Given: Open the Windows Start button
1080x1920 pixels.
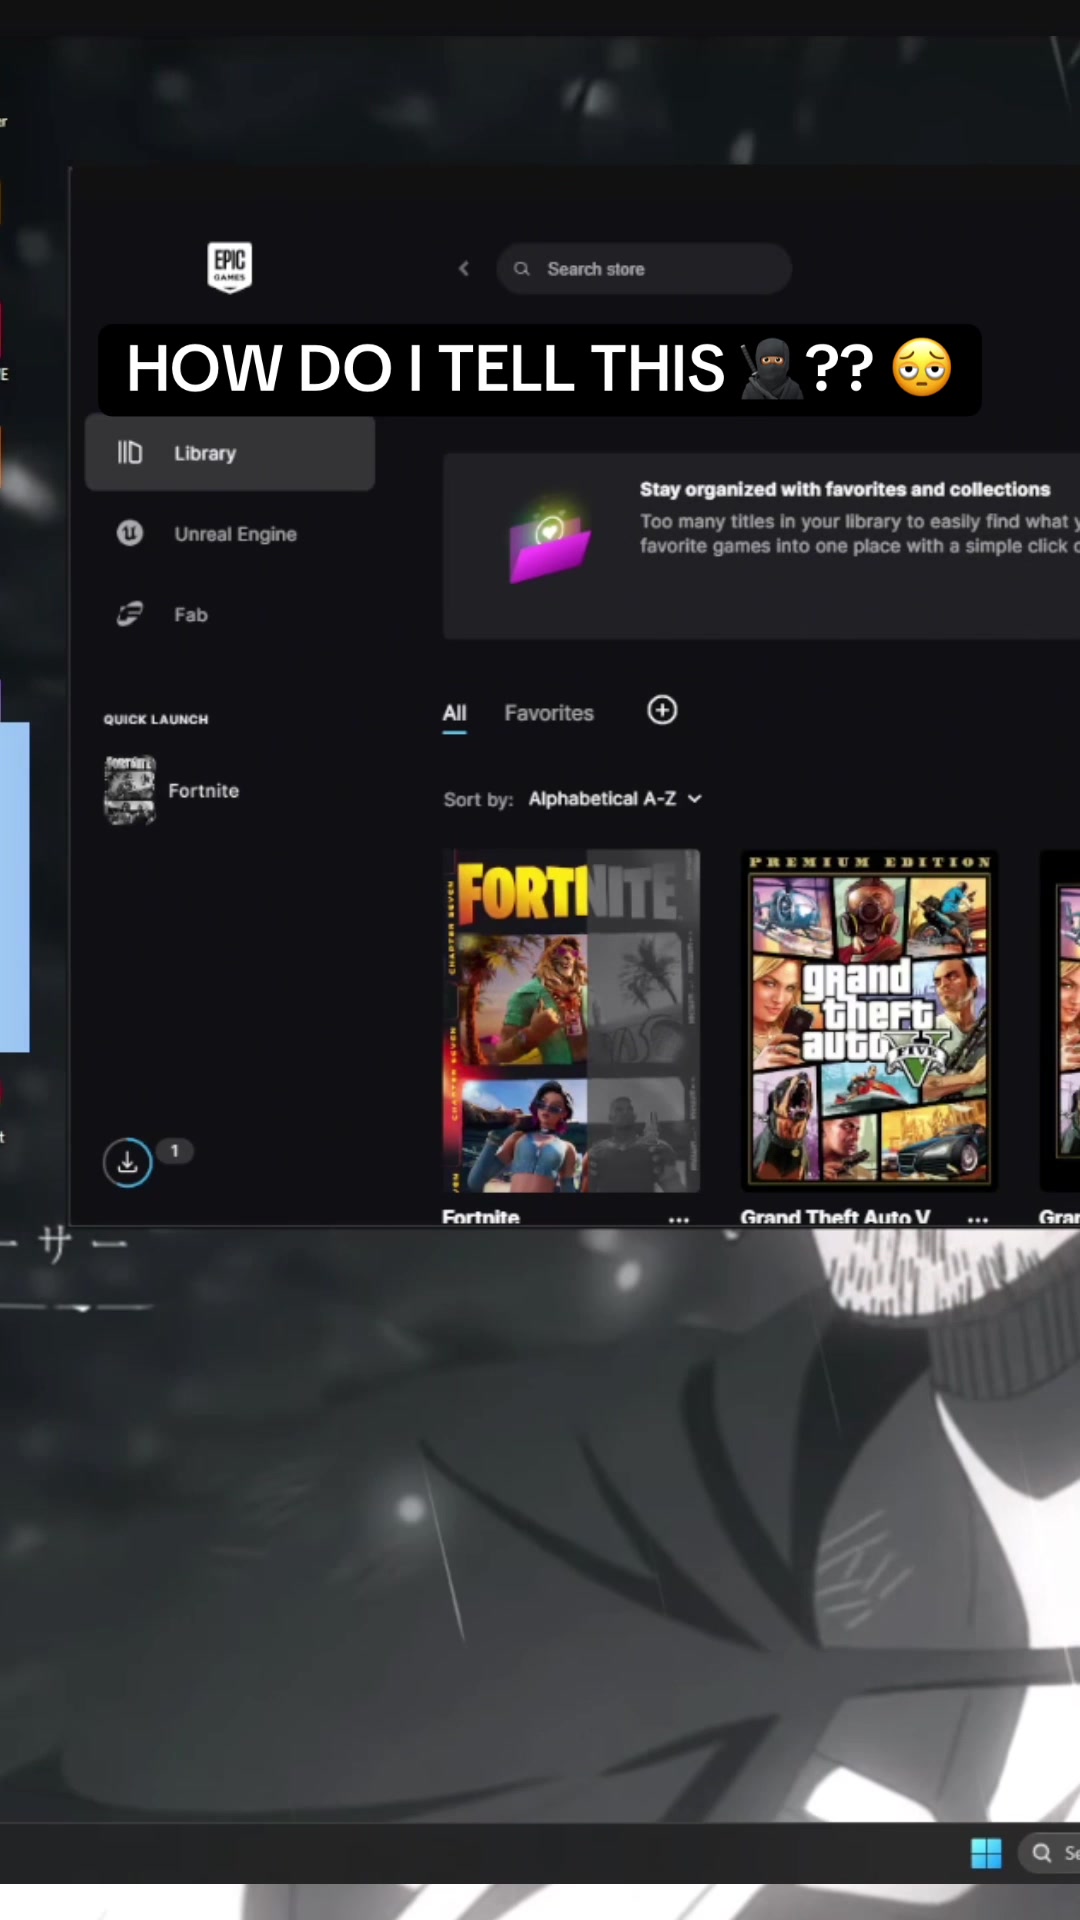Looking at the screenshot, I should point(986,1853).
